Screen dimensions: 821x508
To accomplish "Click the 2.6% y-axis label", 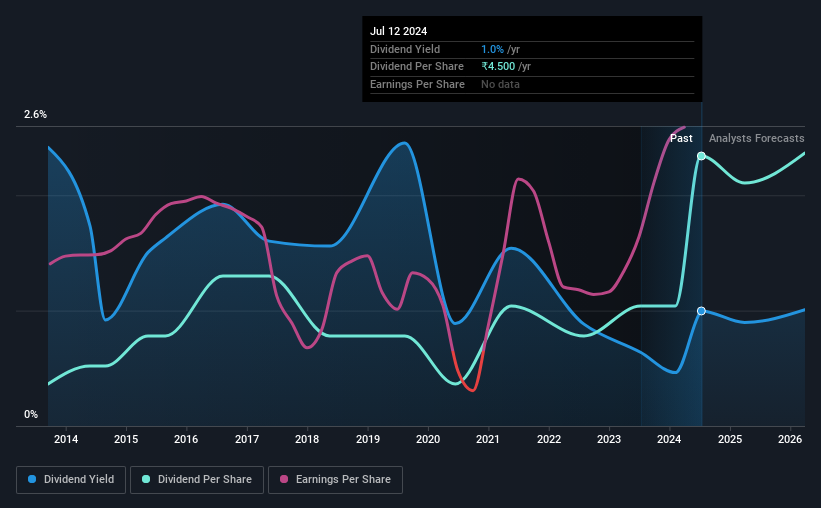I will tap(35, 114).
